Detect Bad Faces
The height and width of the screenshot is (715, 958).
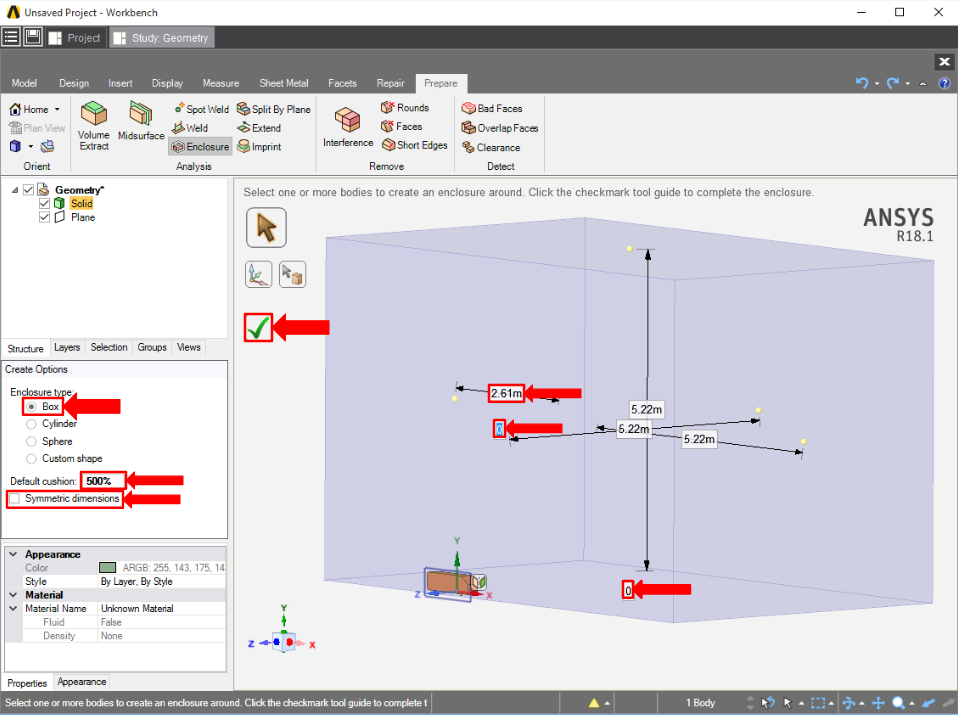pyautogui.click(x=492, y=108)
